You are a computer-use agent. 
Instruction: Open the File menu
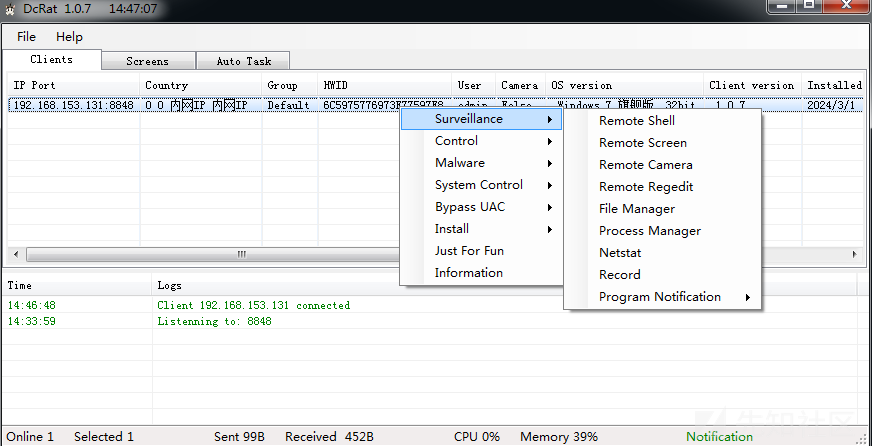[x=26, y=37]
